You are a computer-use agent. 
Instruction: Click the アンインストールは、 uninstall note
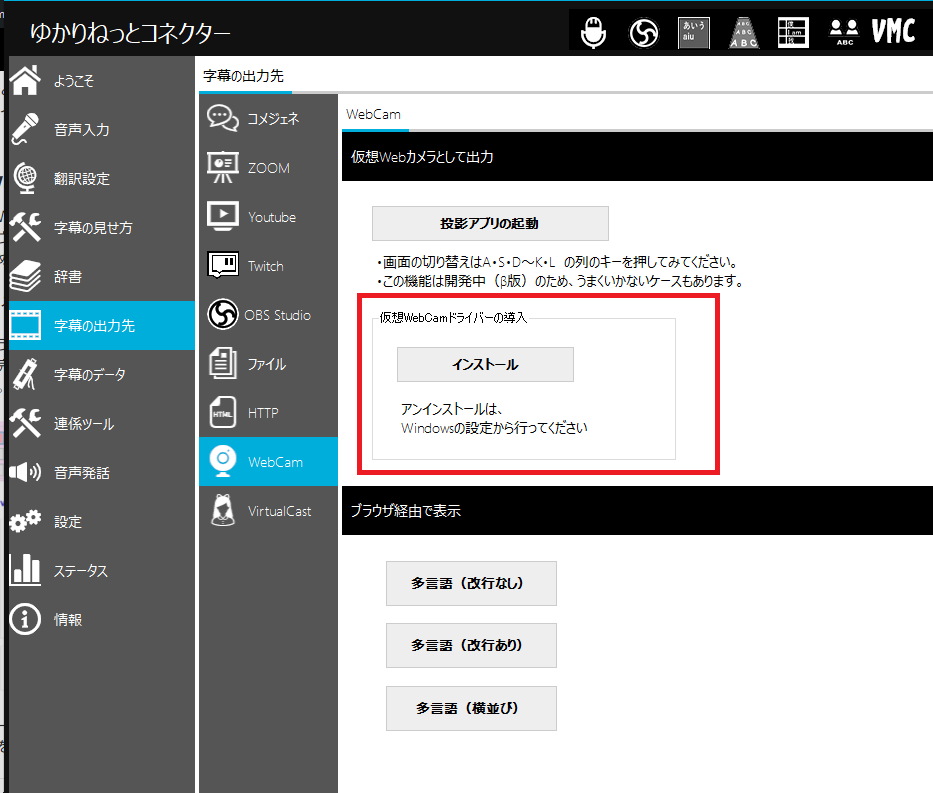(x=452, y=409)
